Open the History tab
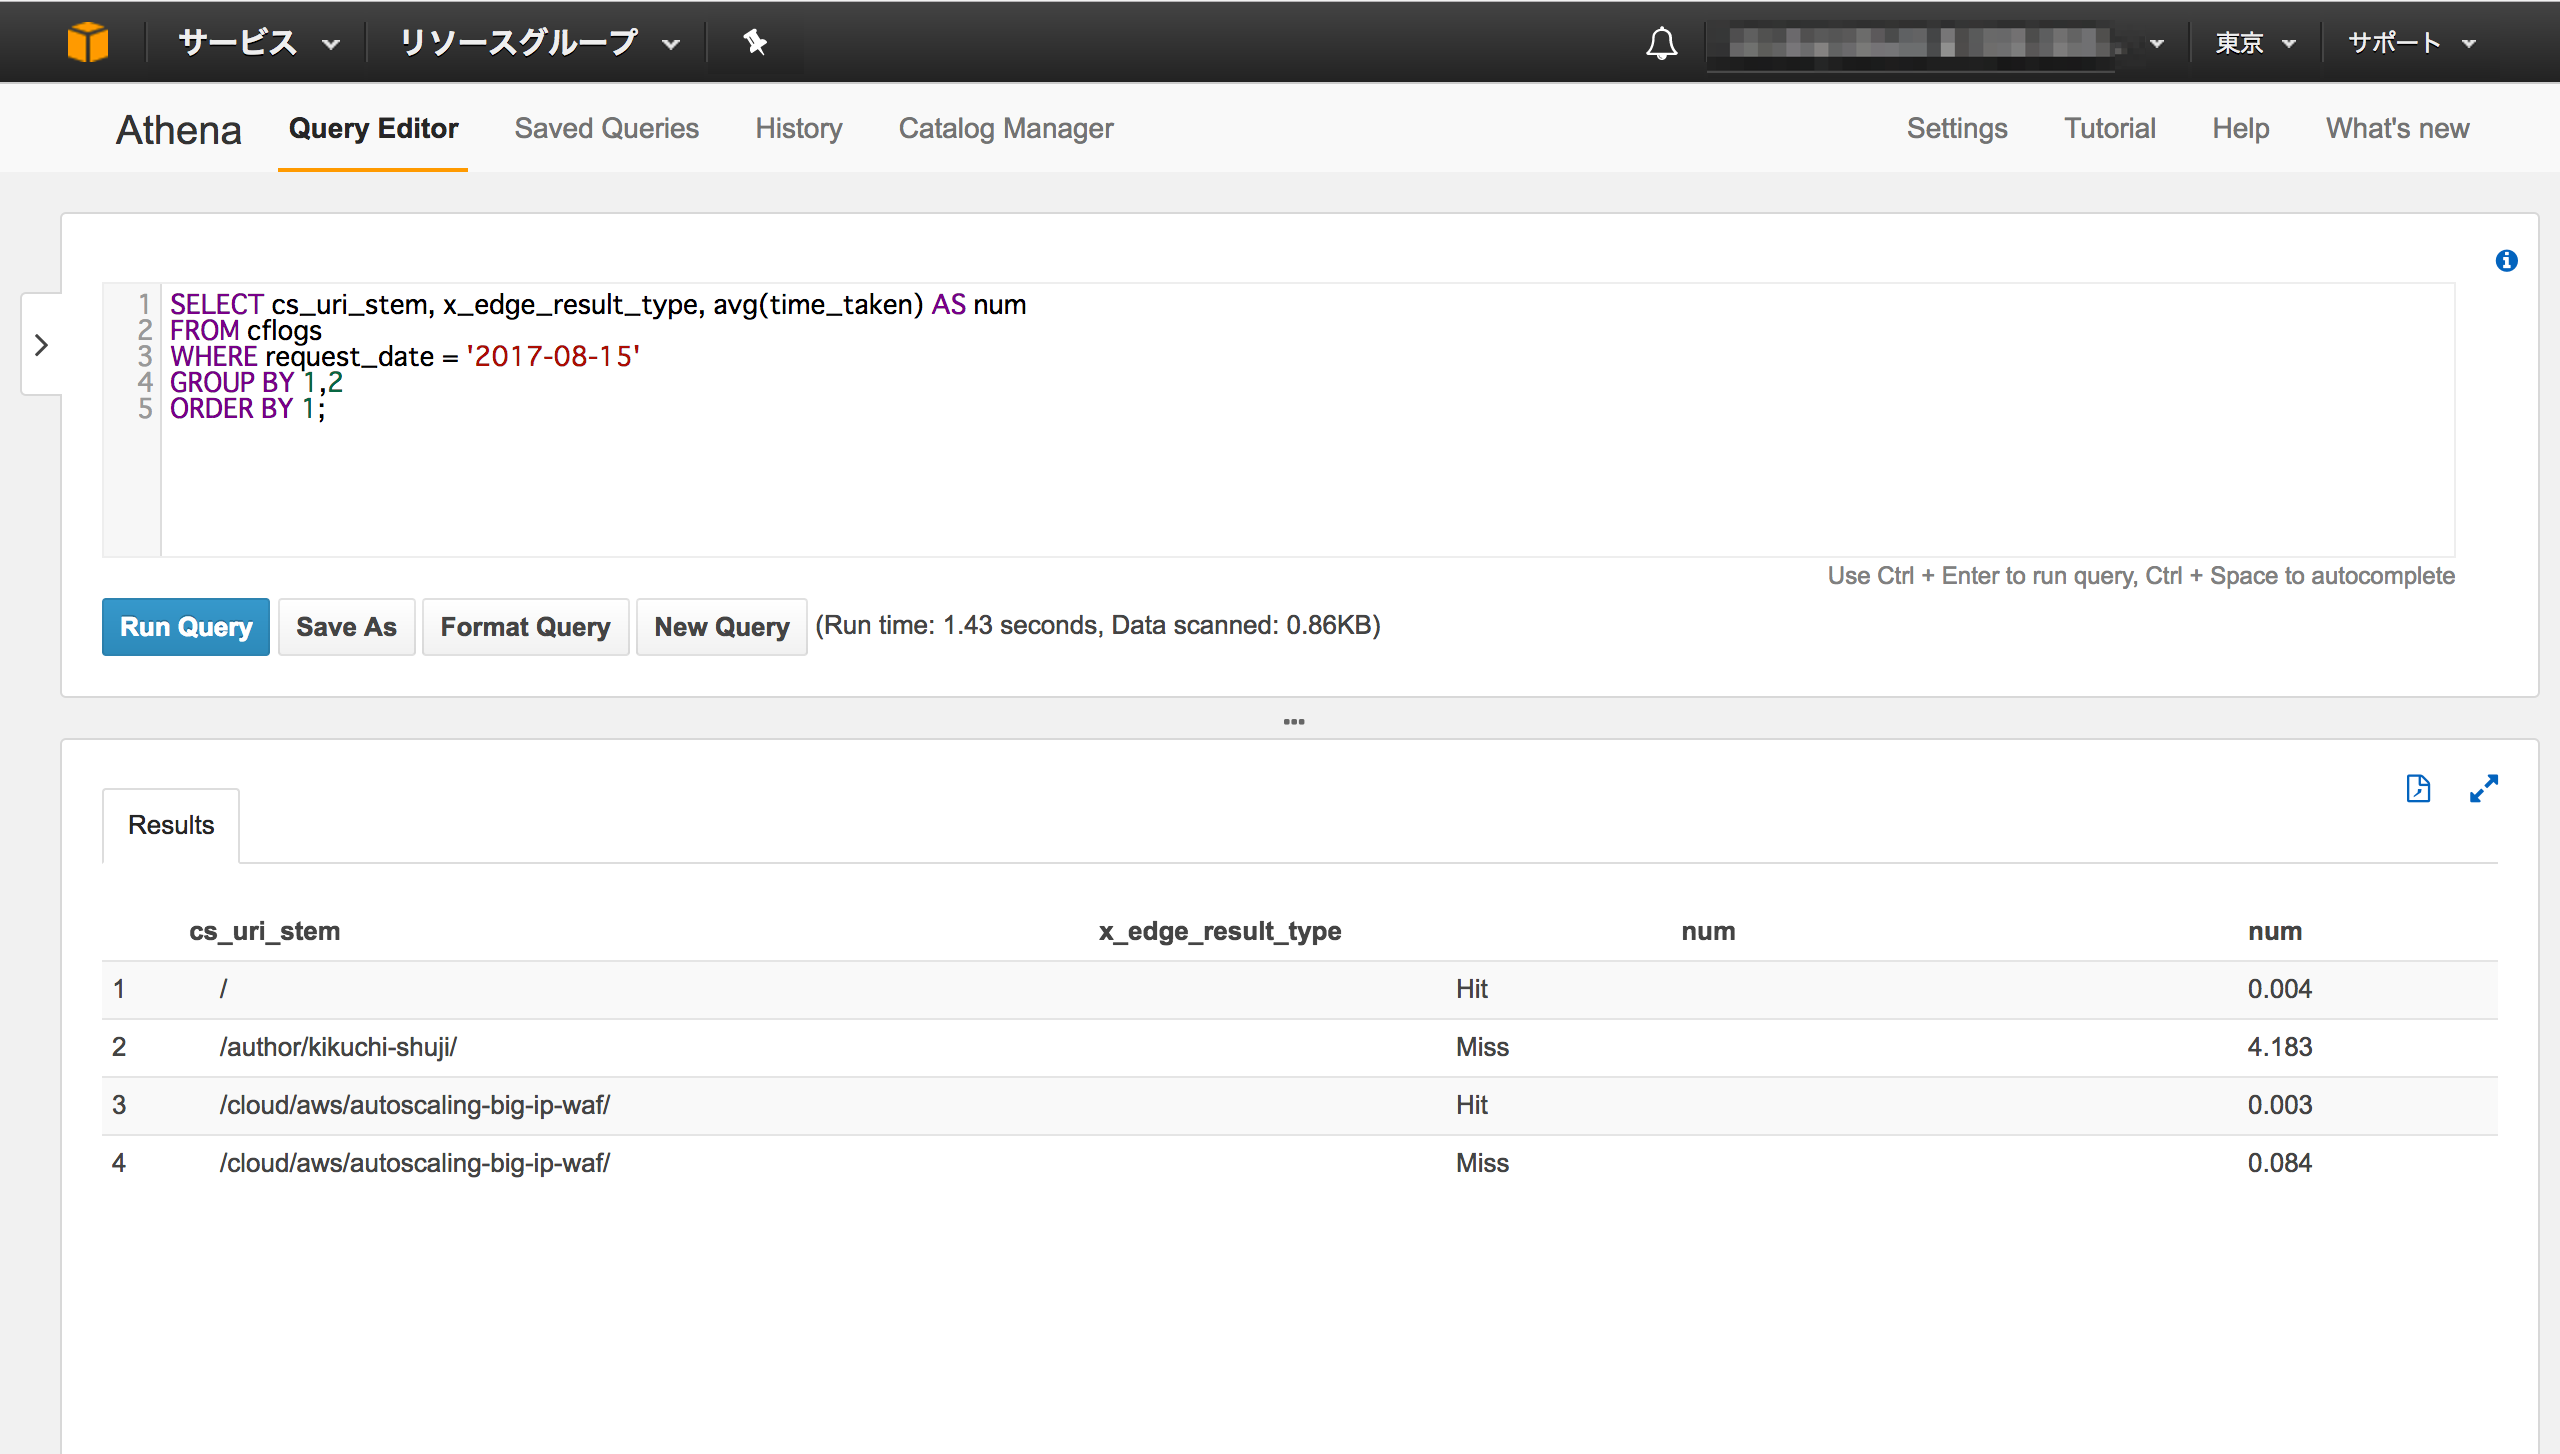 point(798,128)
